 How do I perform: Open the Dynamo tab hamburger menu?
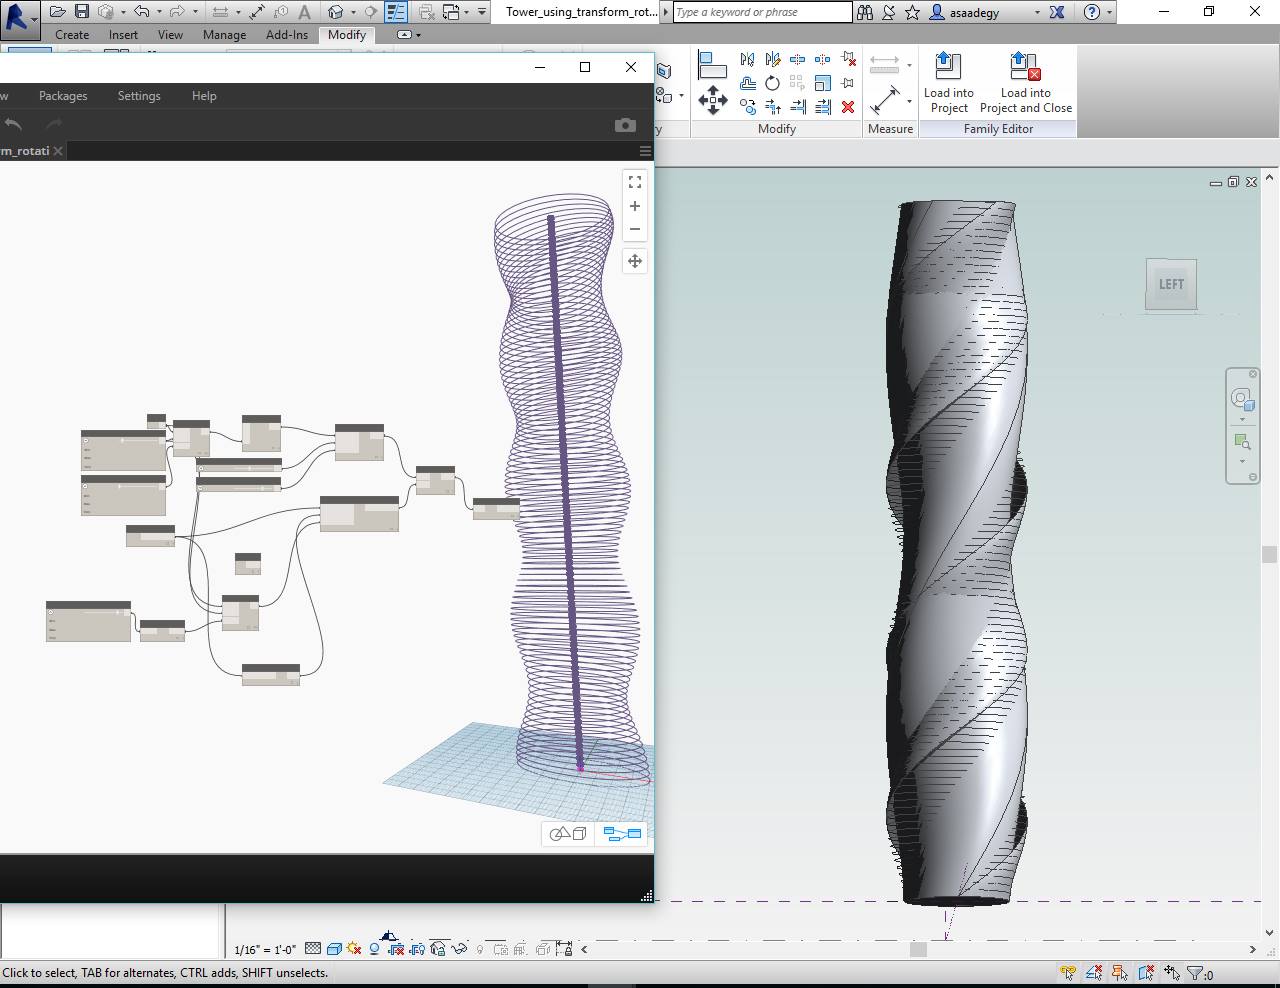click(645, 150)
